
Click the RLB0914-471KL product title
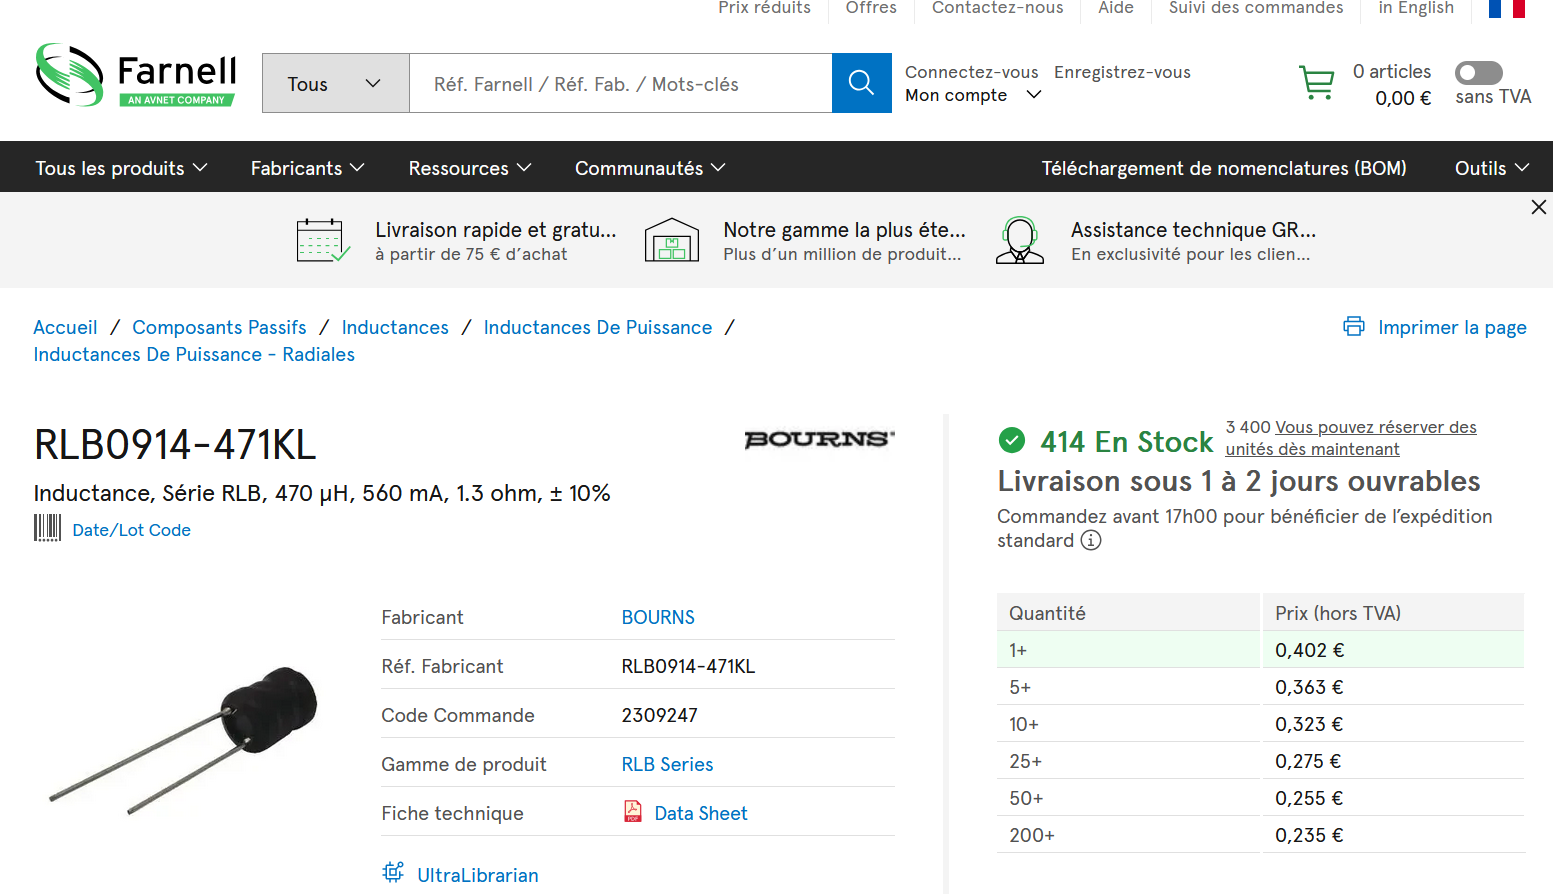175,445
